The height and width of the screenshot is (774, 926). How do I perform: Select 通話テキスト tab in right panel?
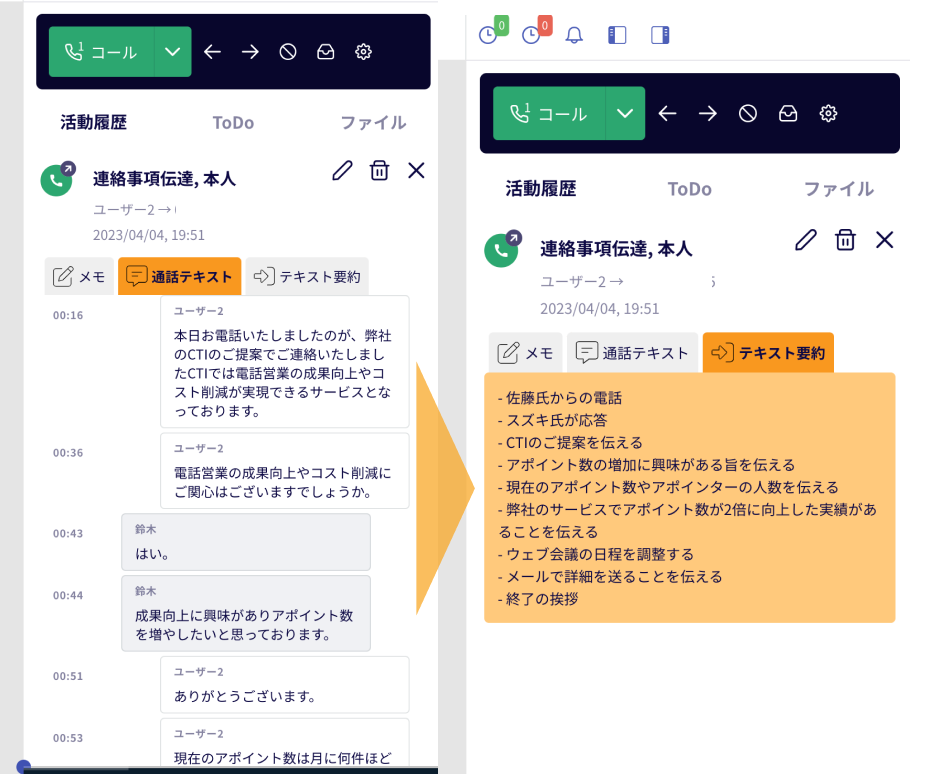[x=632, y=353]
